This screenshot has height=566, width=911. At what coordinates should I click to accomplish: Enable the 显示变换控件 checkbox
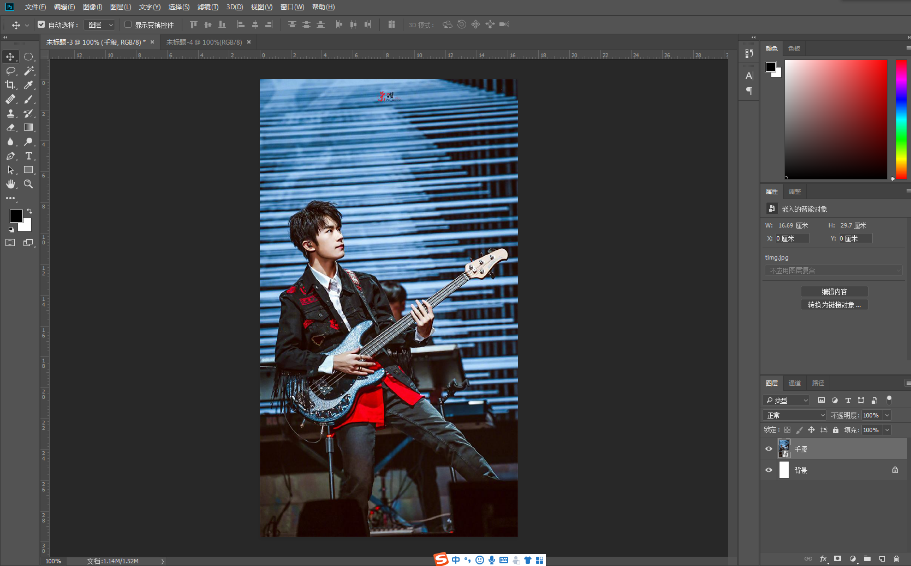click(128, 24)
